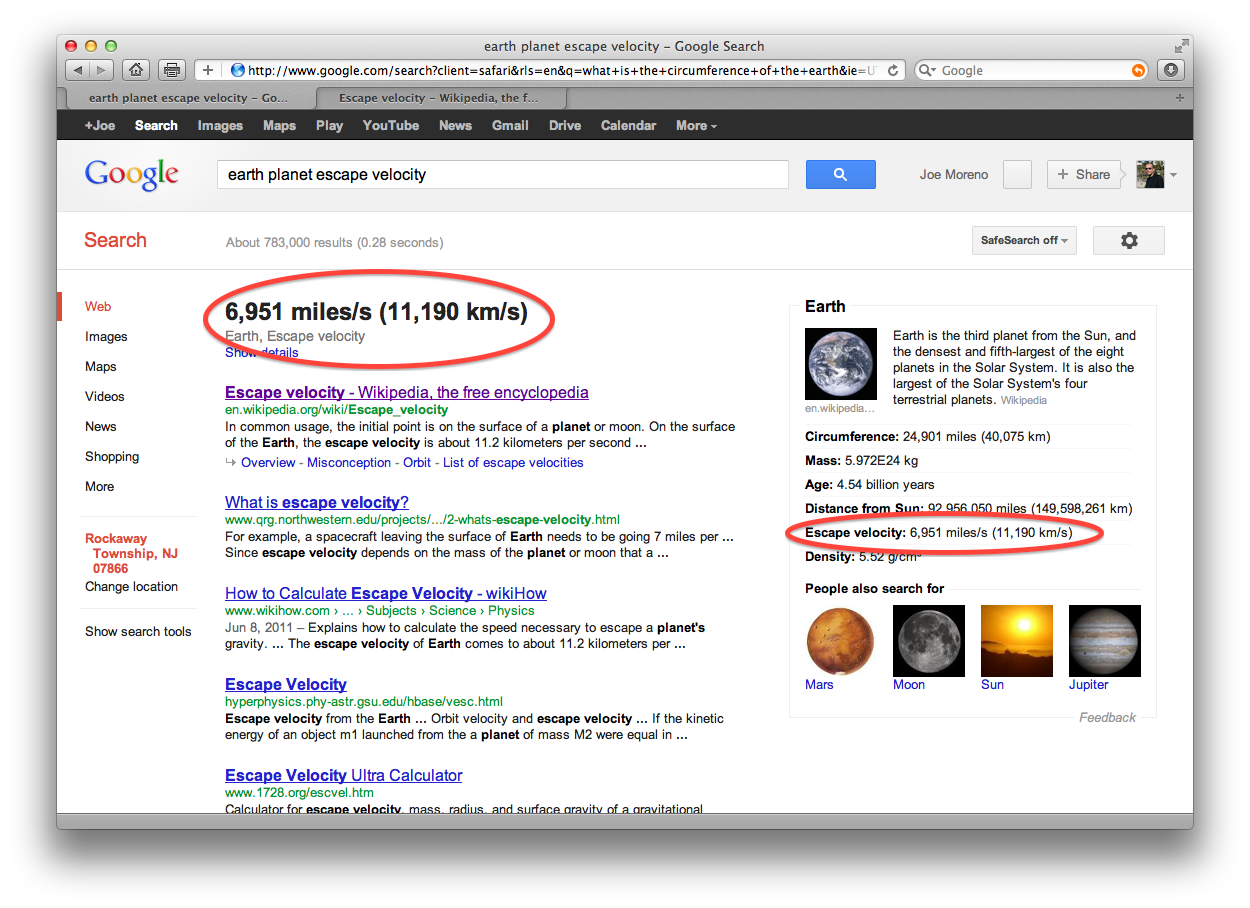Open Safari's downloads button

(x=1171, y=70)
